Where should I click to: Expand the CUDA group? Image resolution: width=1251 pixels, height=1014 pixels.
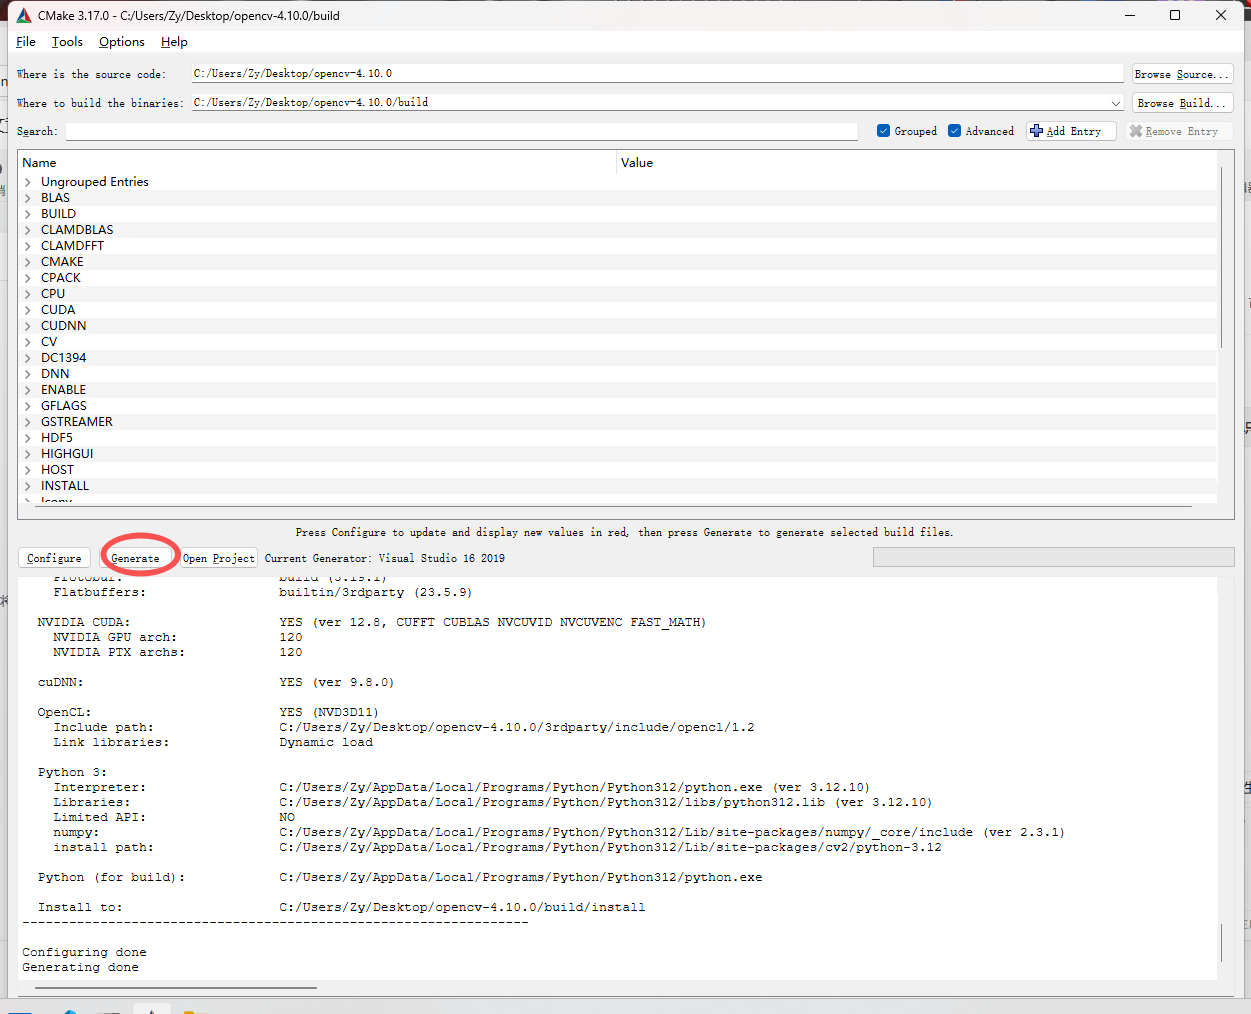(x=28, y=310)
